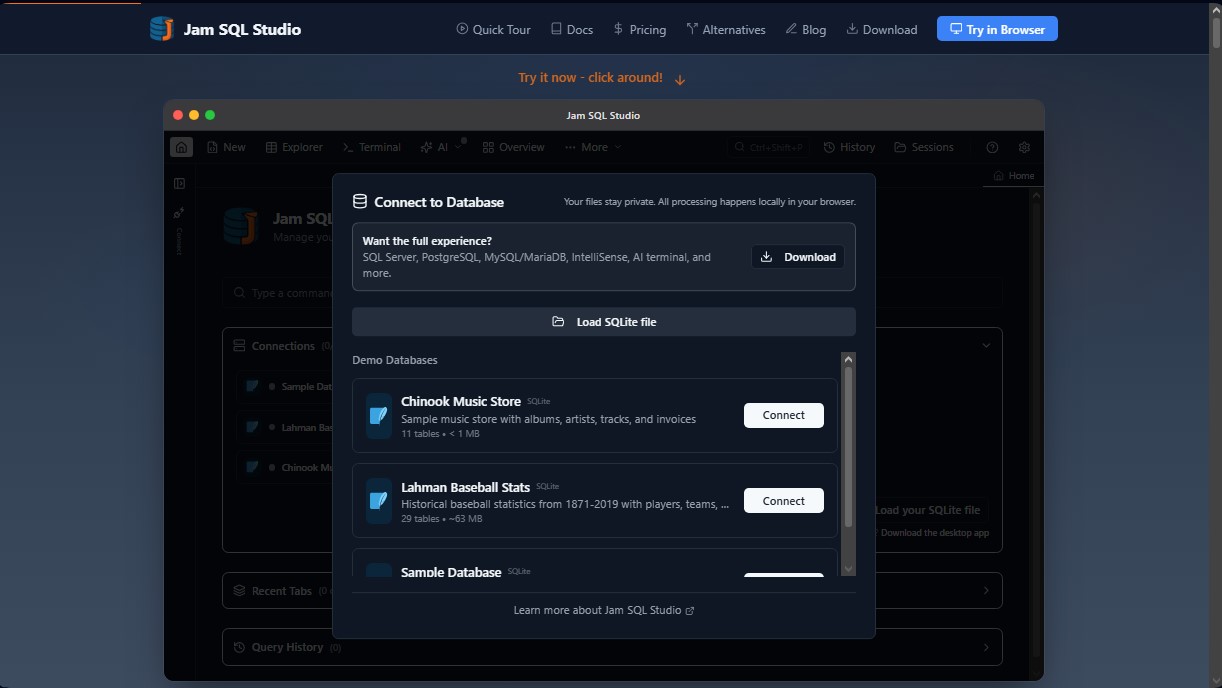Click the Demo Databases list scrollbar

tap(848, 445)
